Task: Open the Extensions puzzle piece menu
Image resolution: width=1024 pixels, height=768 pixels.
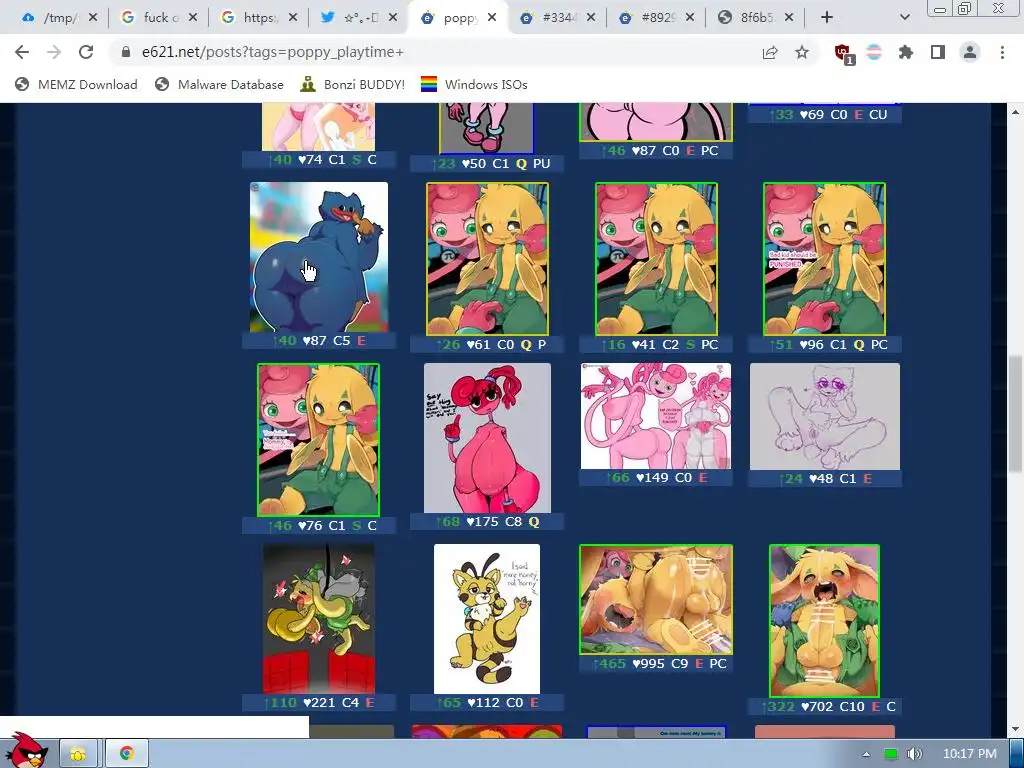Action: (x=906, y=52)
